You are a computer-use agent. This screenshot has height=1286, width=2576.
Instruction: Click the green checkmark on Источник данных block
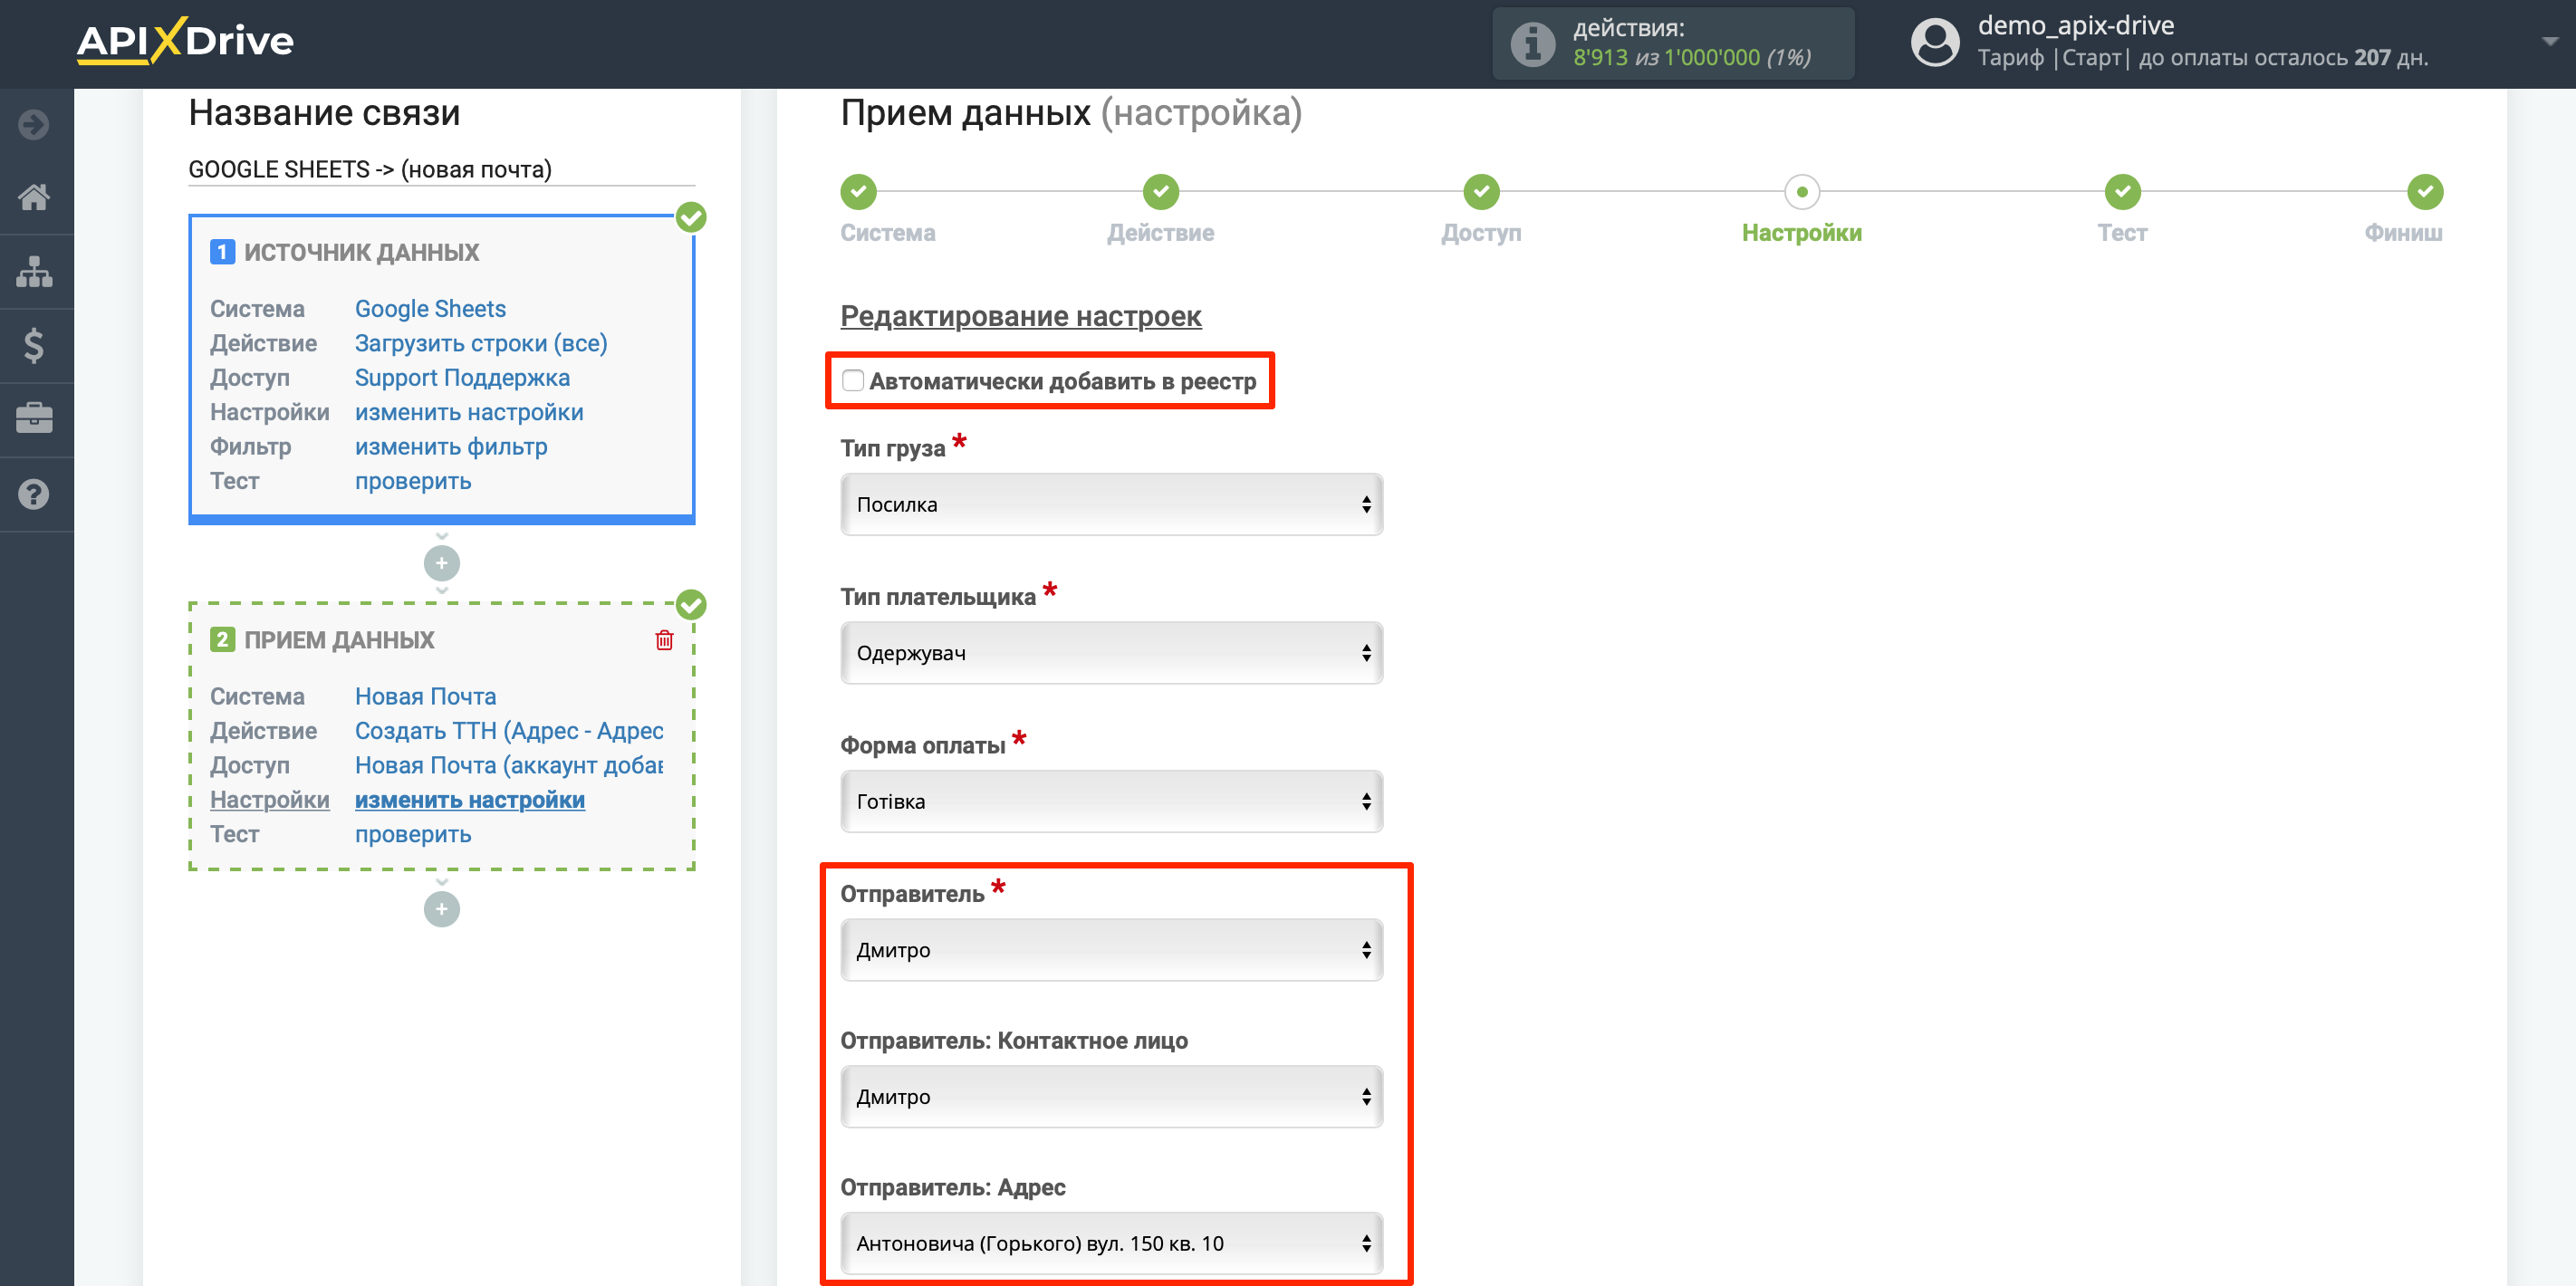691,217
